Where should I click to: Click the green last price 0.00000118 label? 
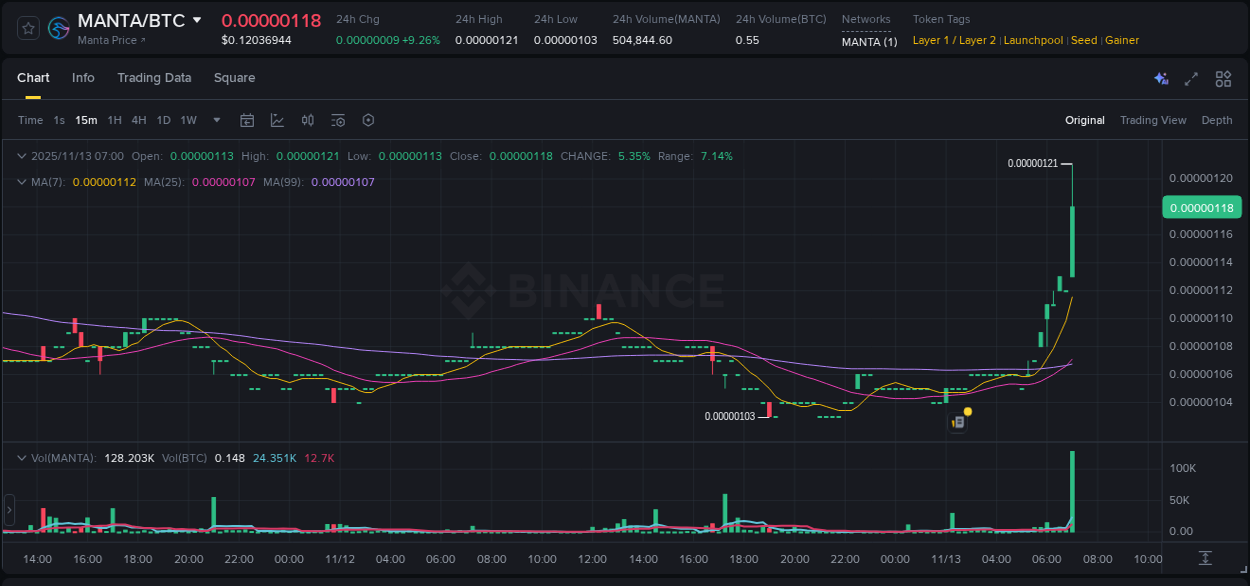[1201, 207]
